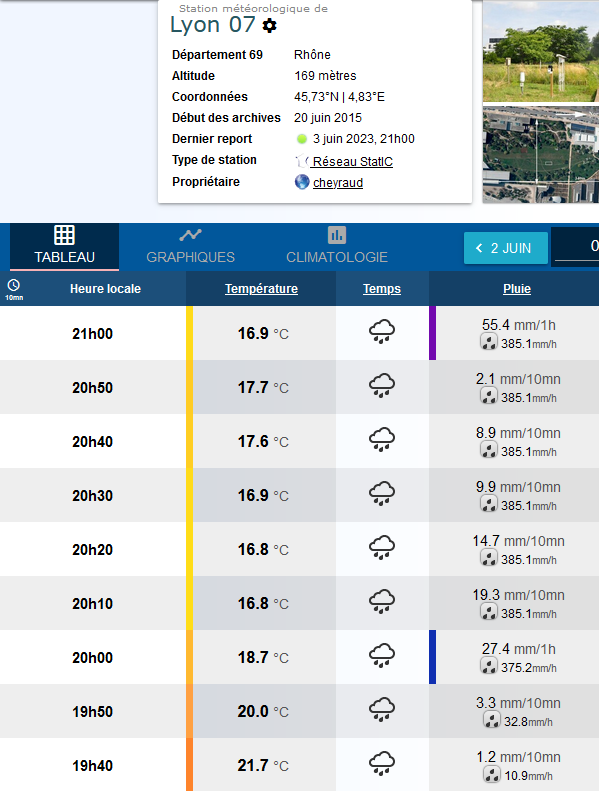Click the rain intensity icon in 20h50 row

point(488,397)
